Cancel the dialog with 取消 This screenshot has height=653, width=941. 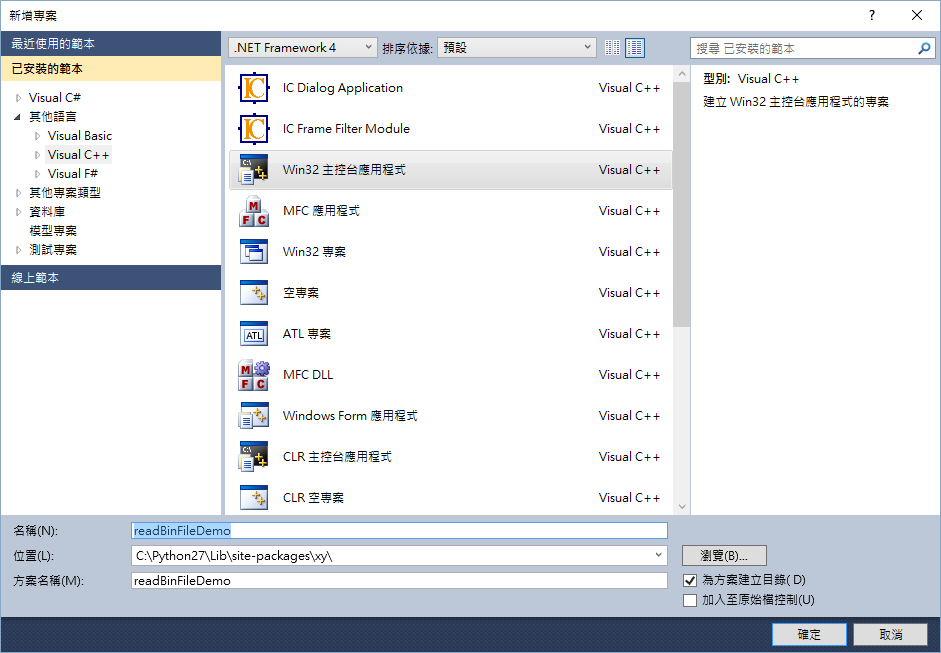tap(891, 634)
